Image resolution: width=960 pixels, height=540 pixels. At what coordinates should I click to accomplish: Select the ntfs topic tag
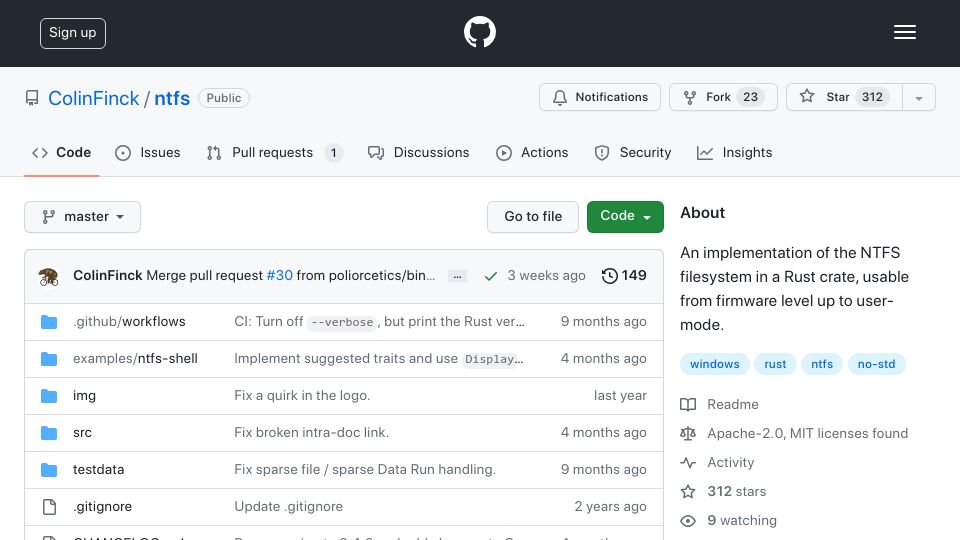pyautogui.click(x=822, y=364)
